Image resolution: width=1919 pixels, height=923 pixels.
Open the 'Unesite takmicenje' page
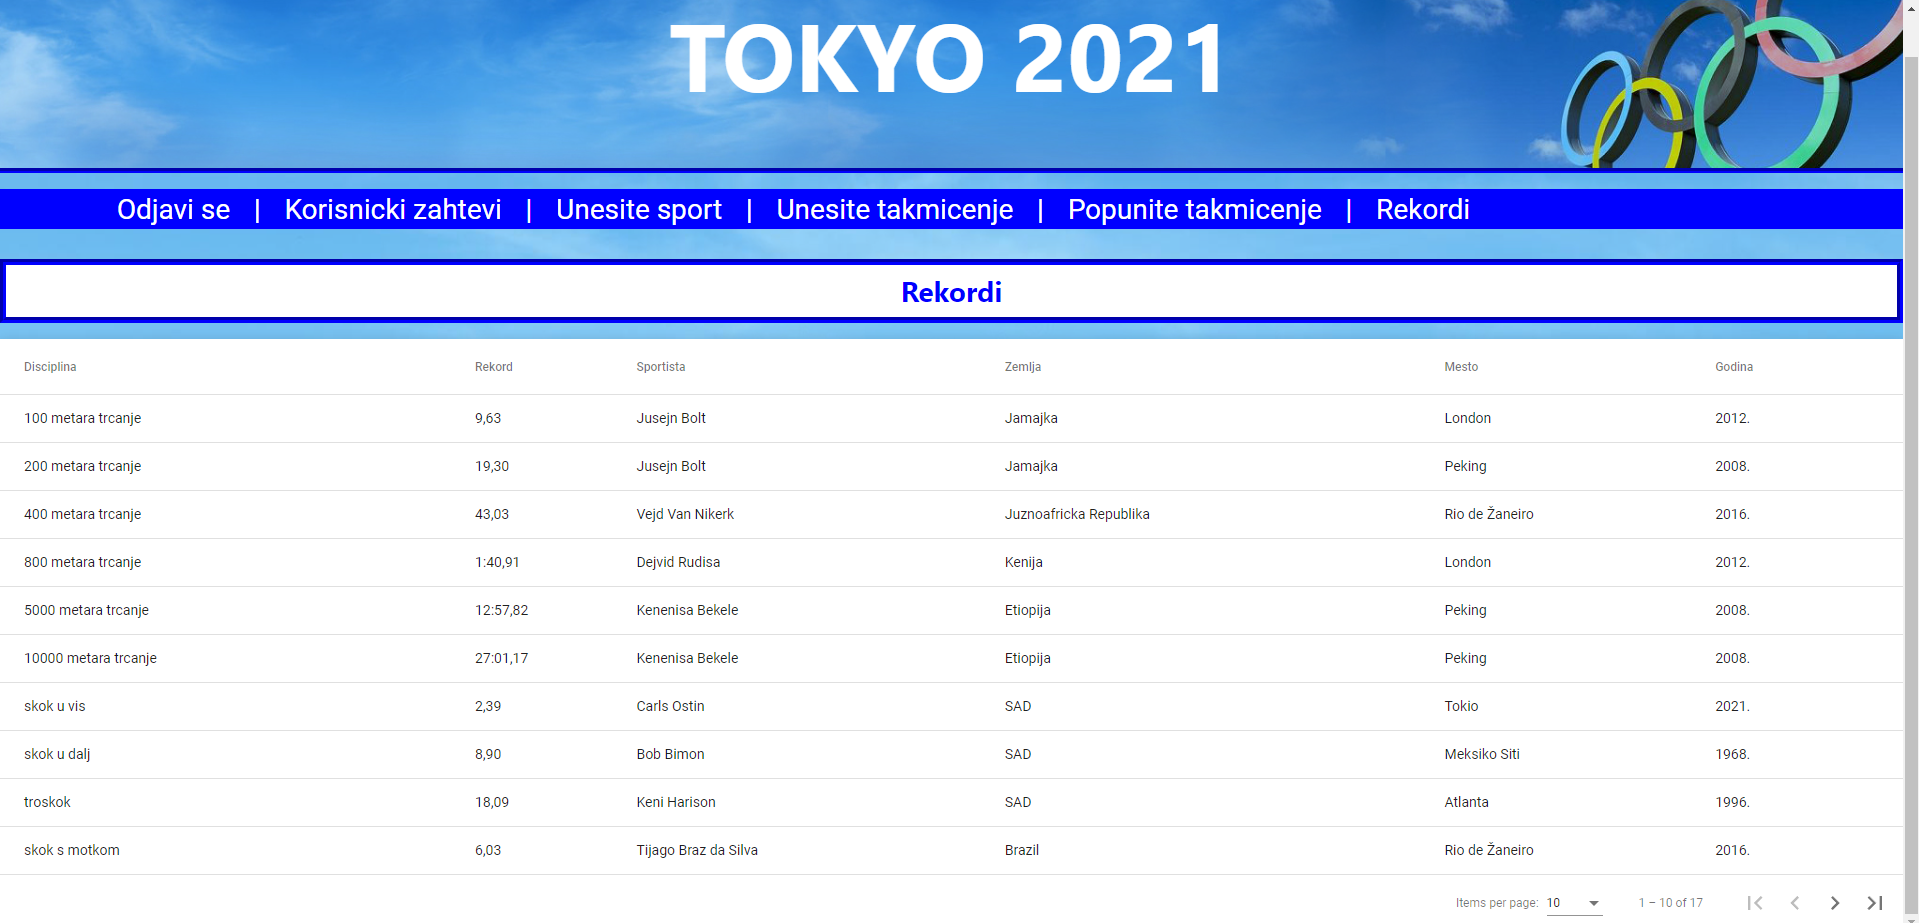pyautogui.click(x=895, y=210)
